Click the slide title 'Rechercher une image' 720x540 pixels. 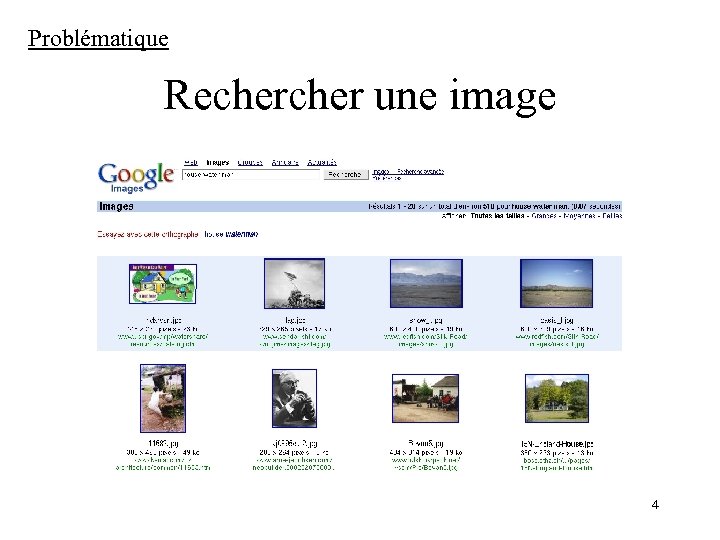click(x=360, y=96)
